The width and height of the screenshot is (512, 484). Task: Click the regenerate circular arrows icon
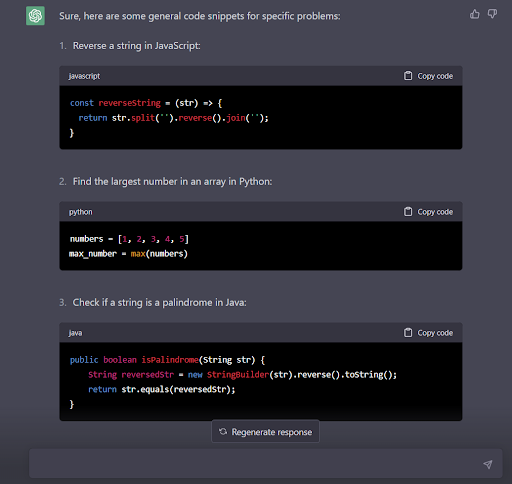[223, 432]
